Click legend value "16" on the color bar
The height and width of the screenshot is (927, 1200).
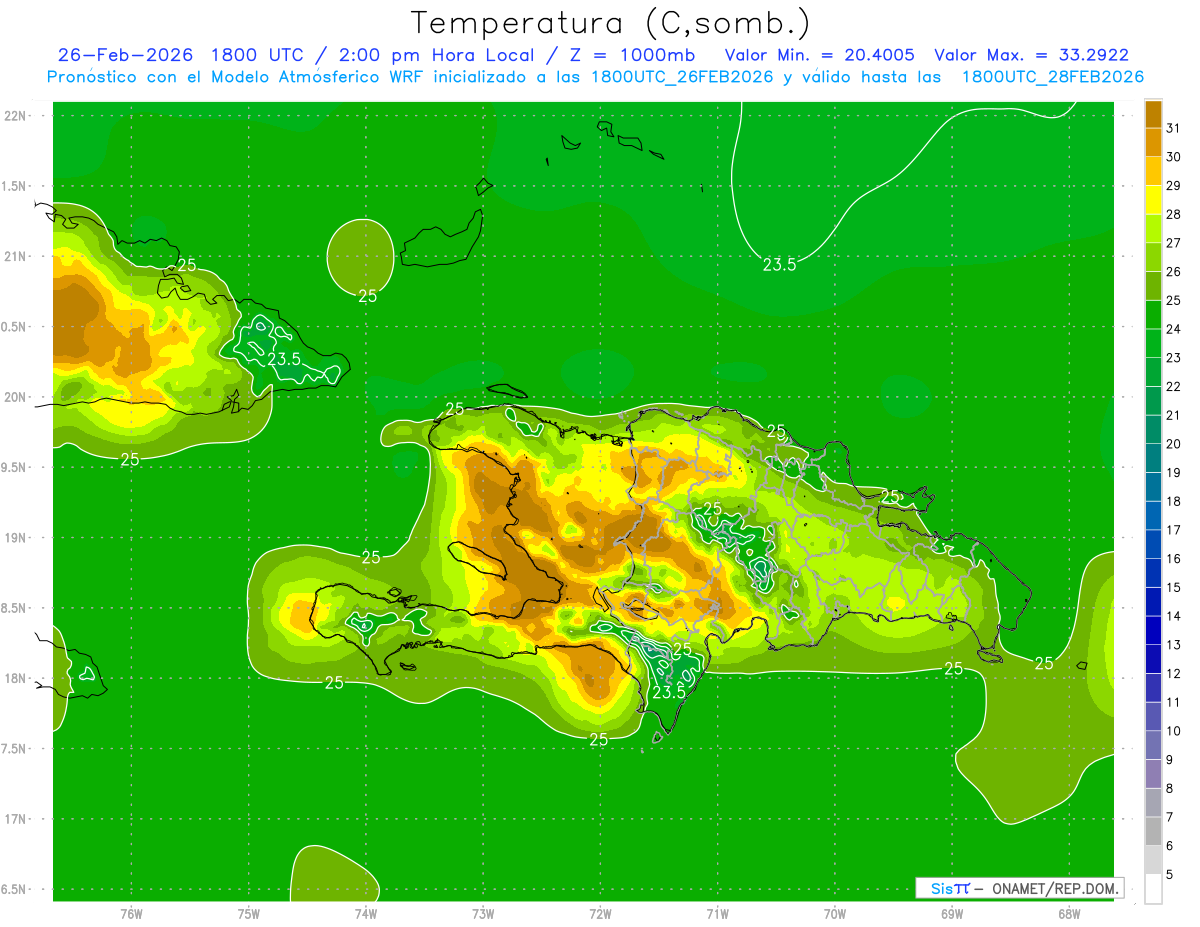[1174, 559]
